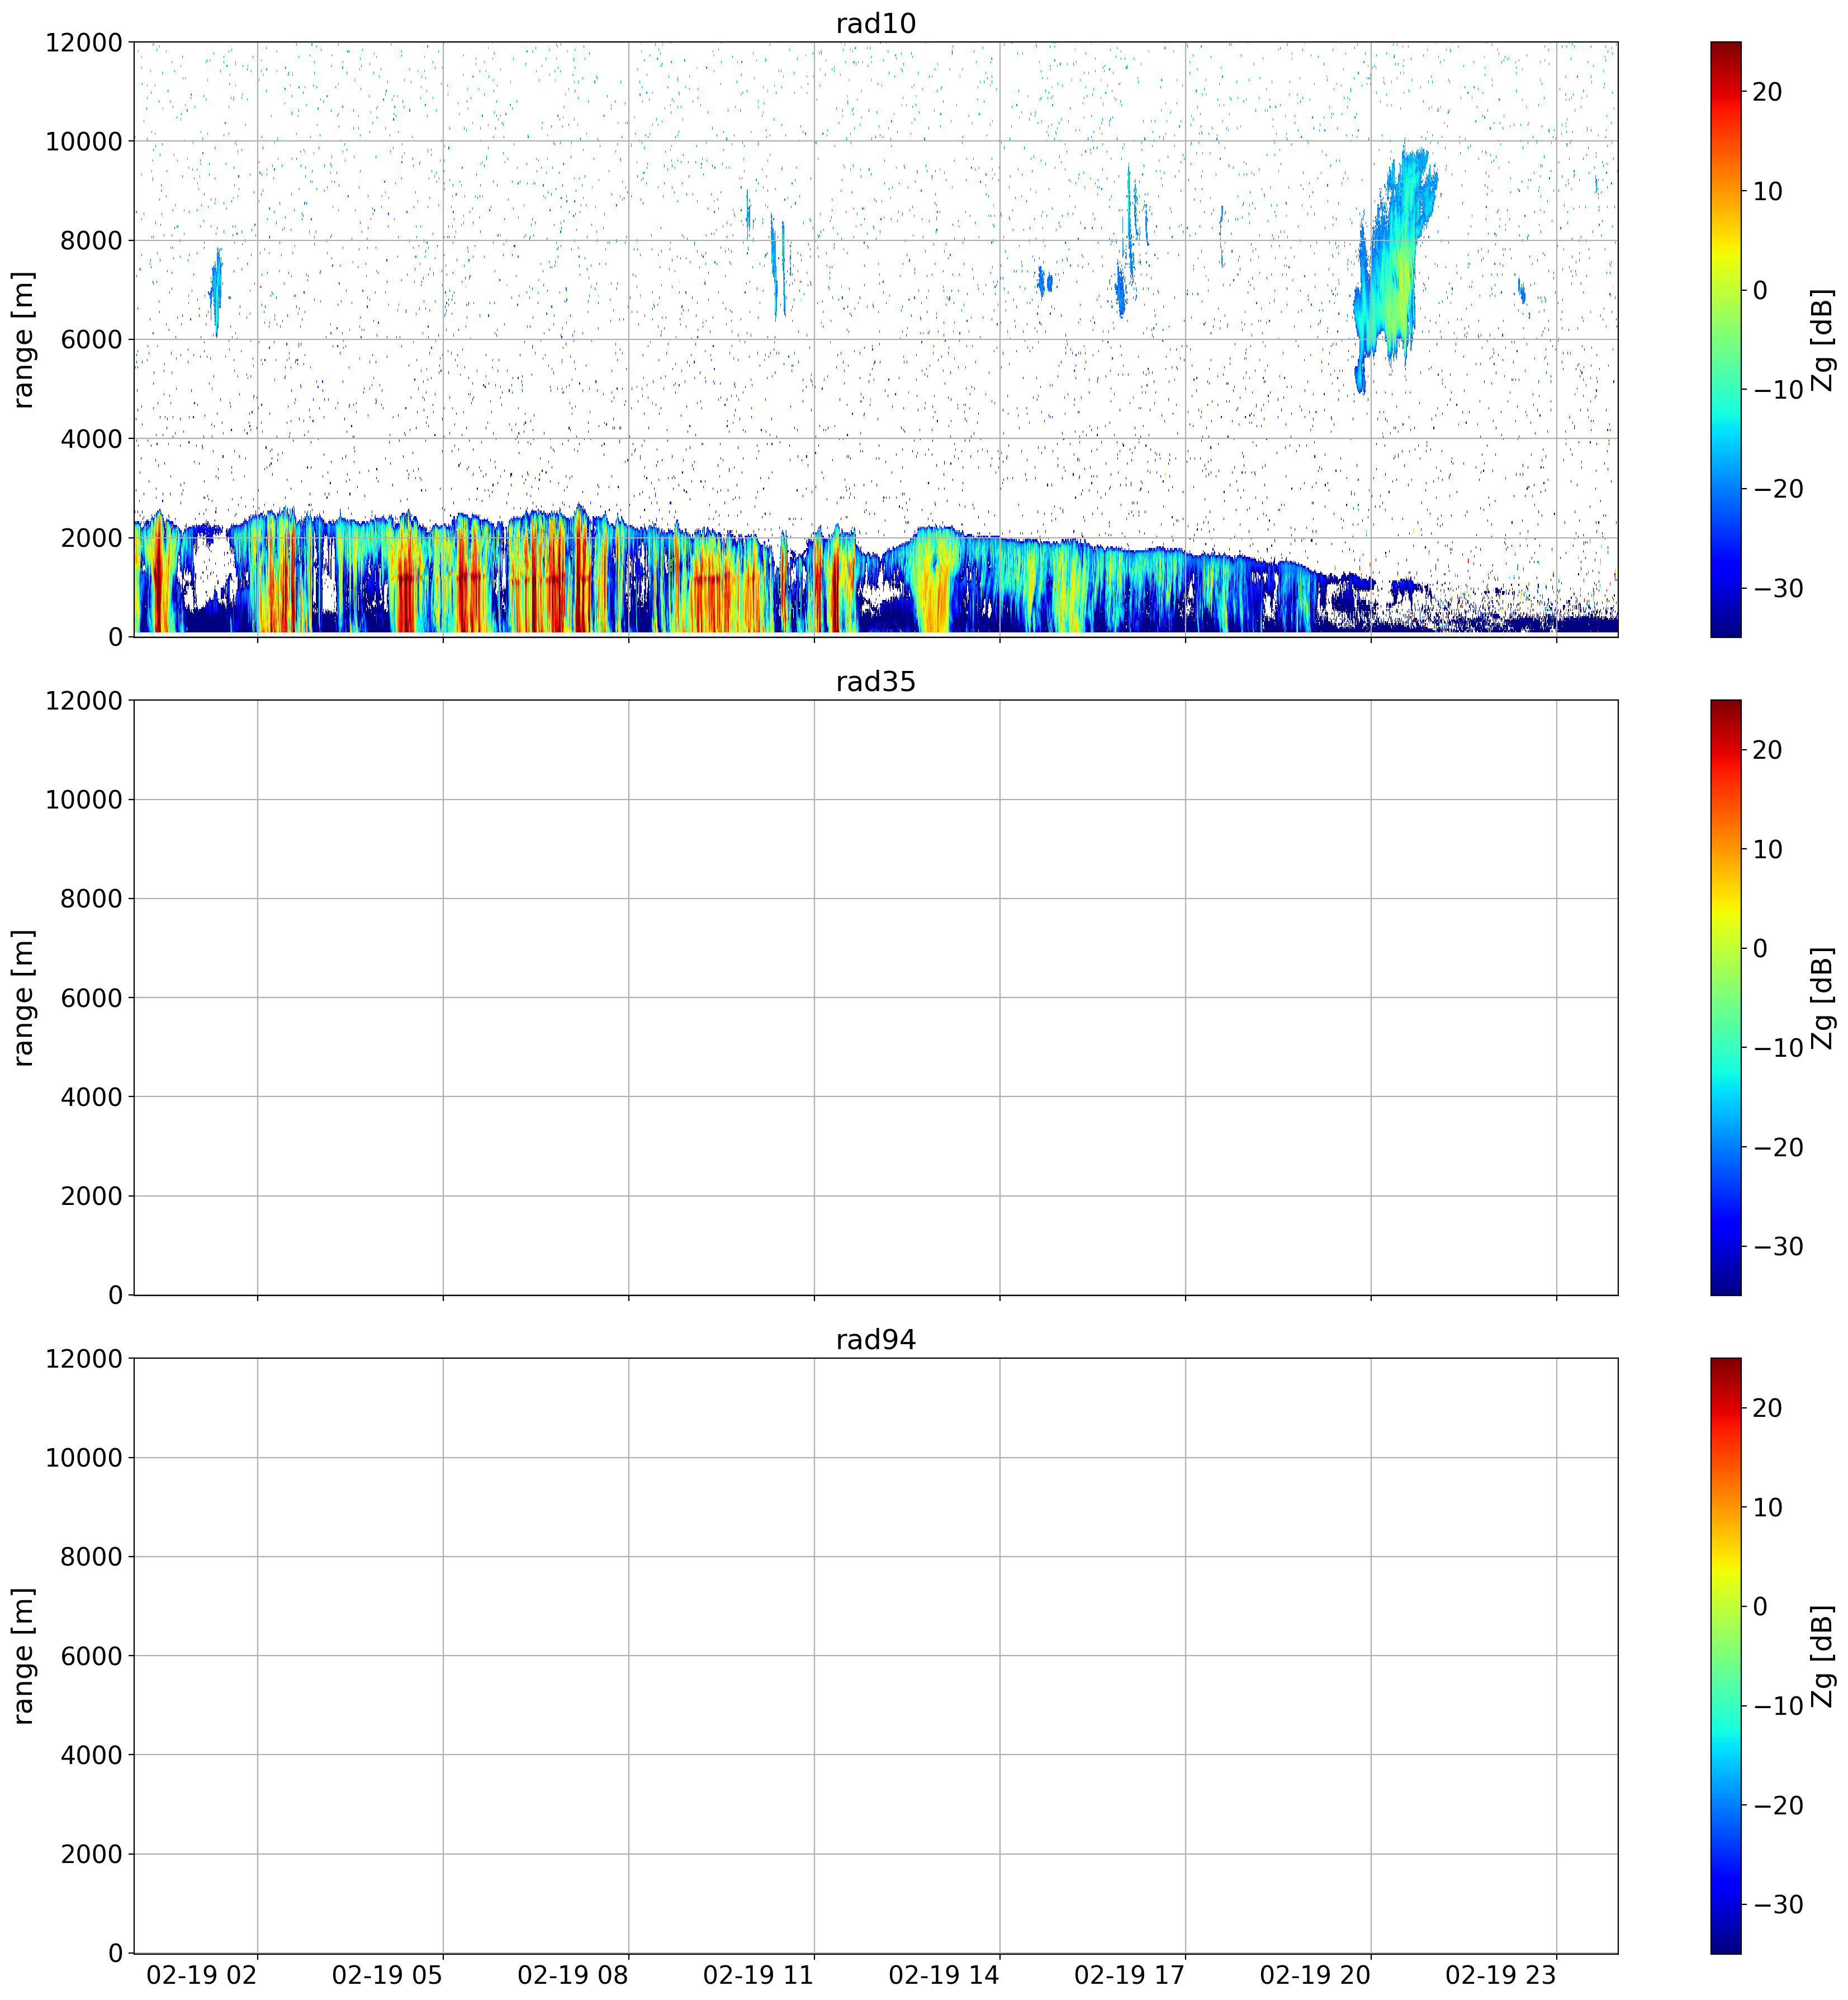1848x2000 pixels.
Task: Click the rad35 plot title
Action: [875, 681]
